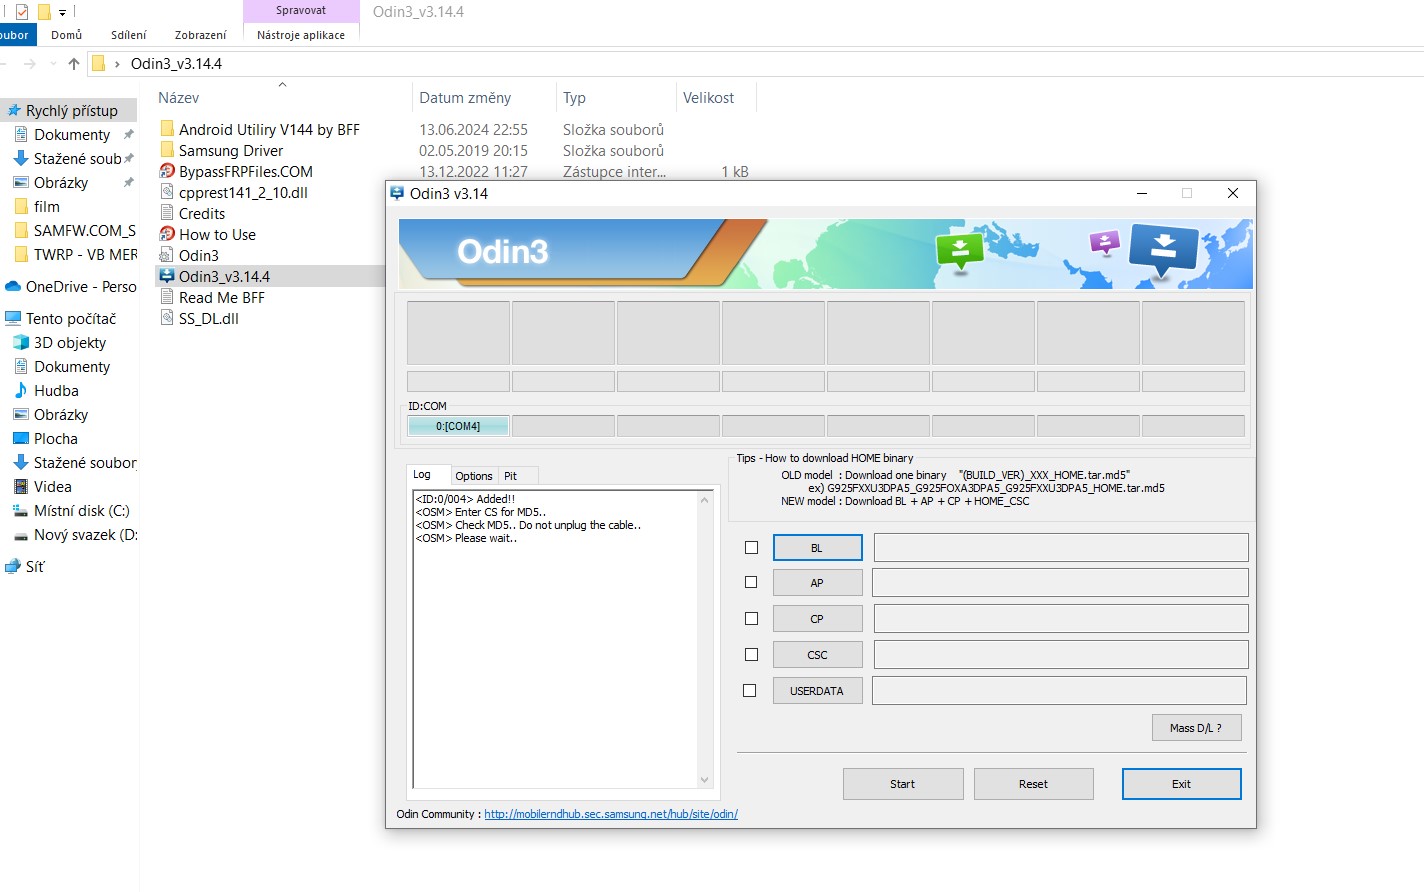This screenshot has width=1424, height=892.
Task: Click the Android Utiliry V144 folder icon
Action: [167, 129]
